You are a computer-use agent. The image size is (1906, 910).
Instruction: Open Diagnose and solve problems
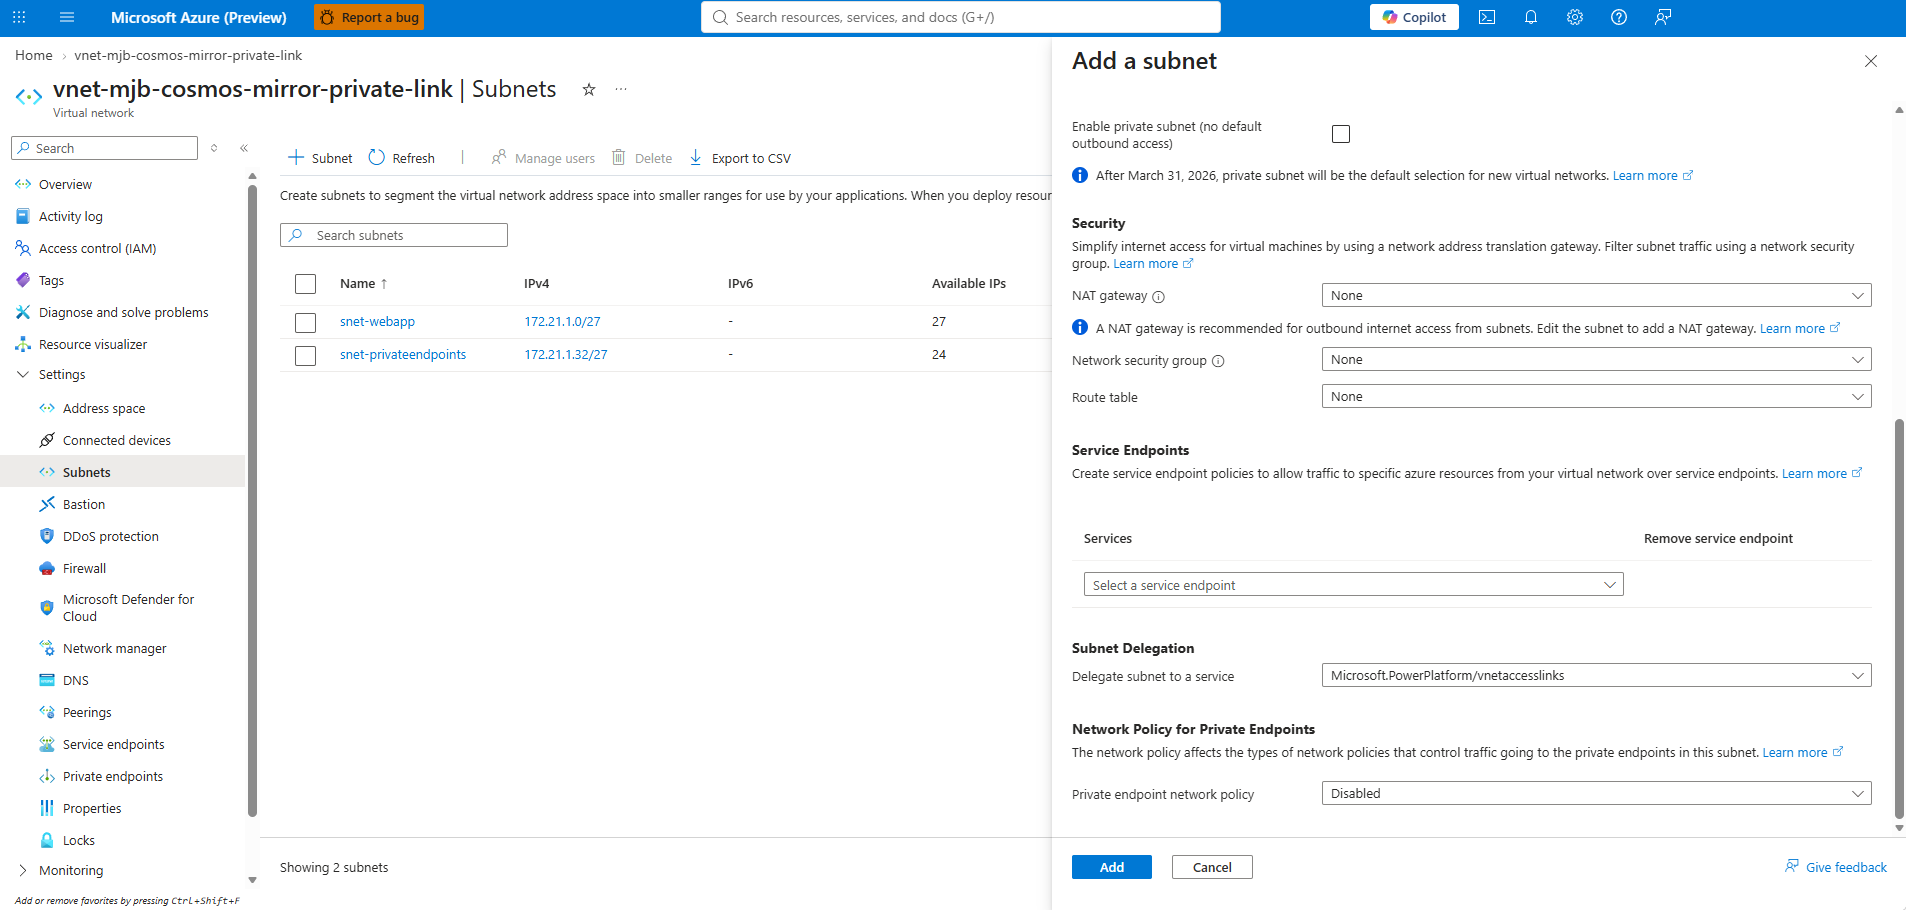click(x=124, y=312)
